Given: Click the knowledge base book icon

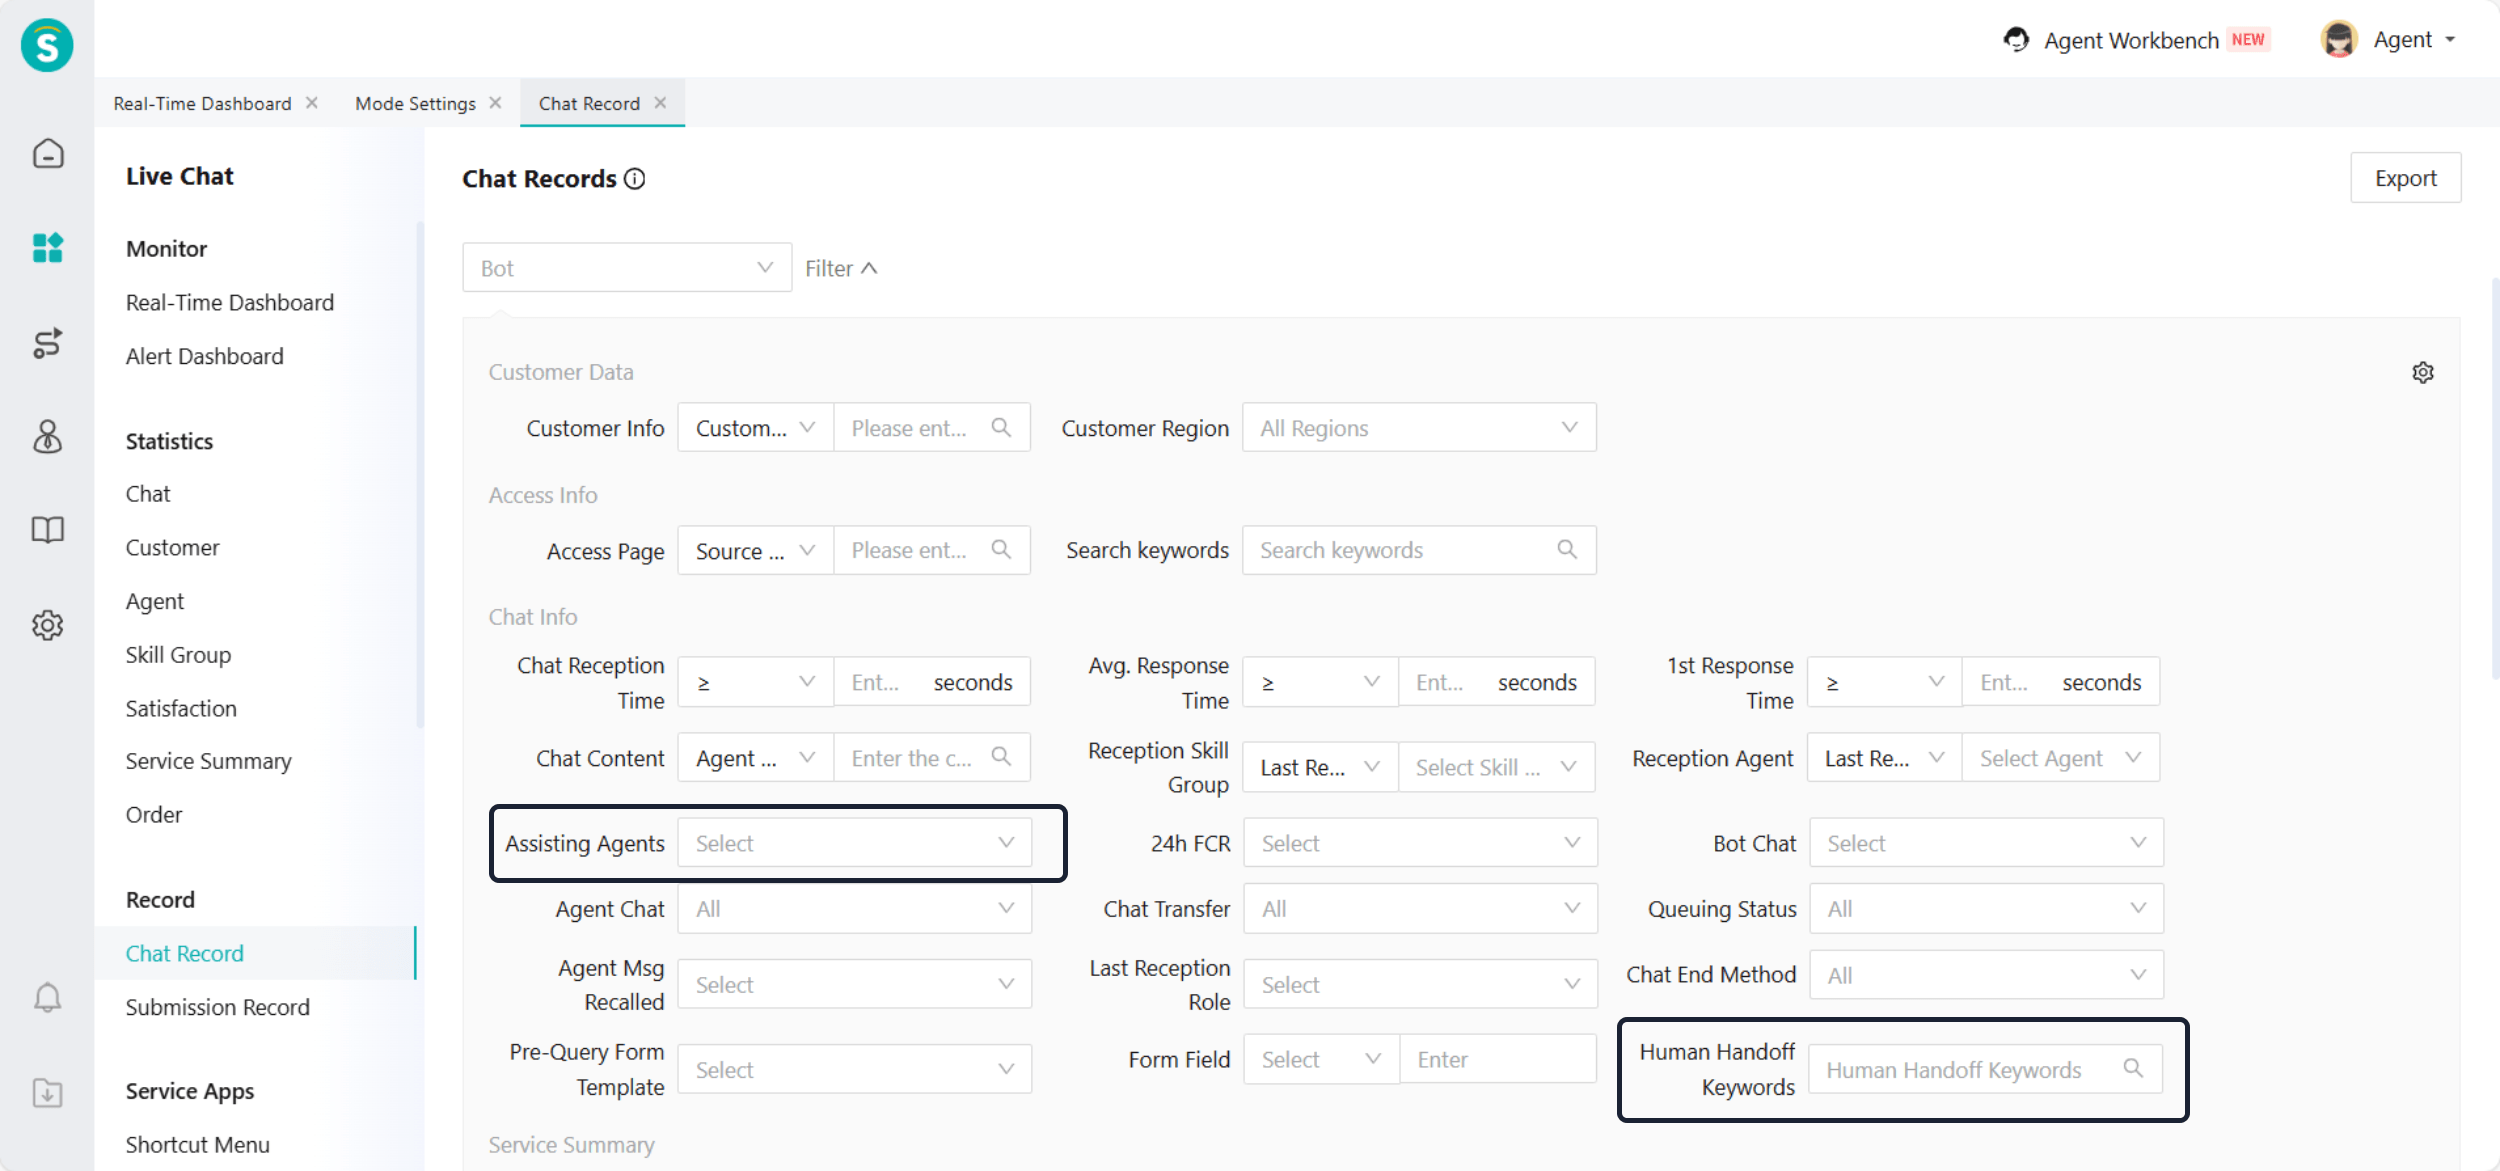Looking at the screenshot, I should [x=47, y=529].
